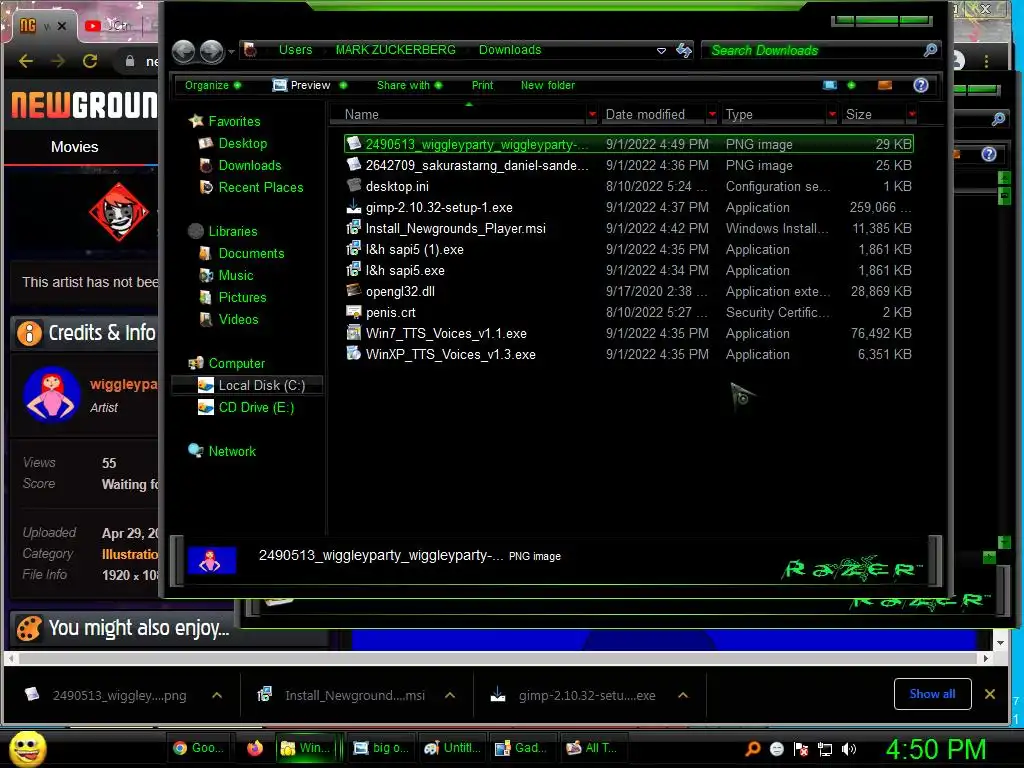This screenshot has width=1024, height=768.
Task: Select Install_Newgrounds_Player.msi file
Action: [628, 228]
